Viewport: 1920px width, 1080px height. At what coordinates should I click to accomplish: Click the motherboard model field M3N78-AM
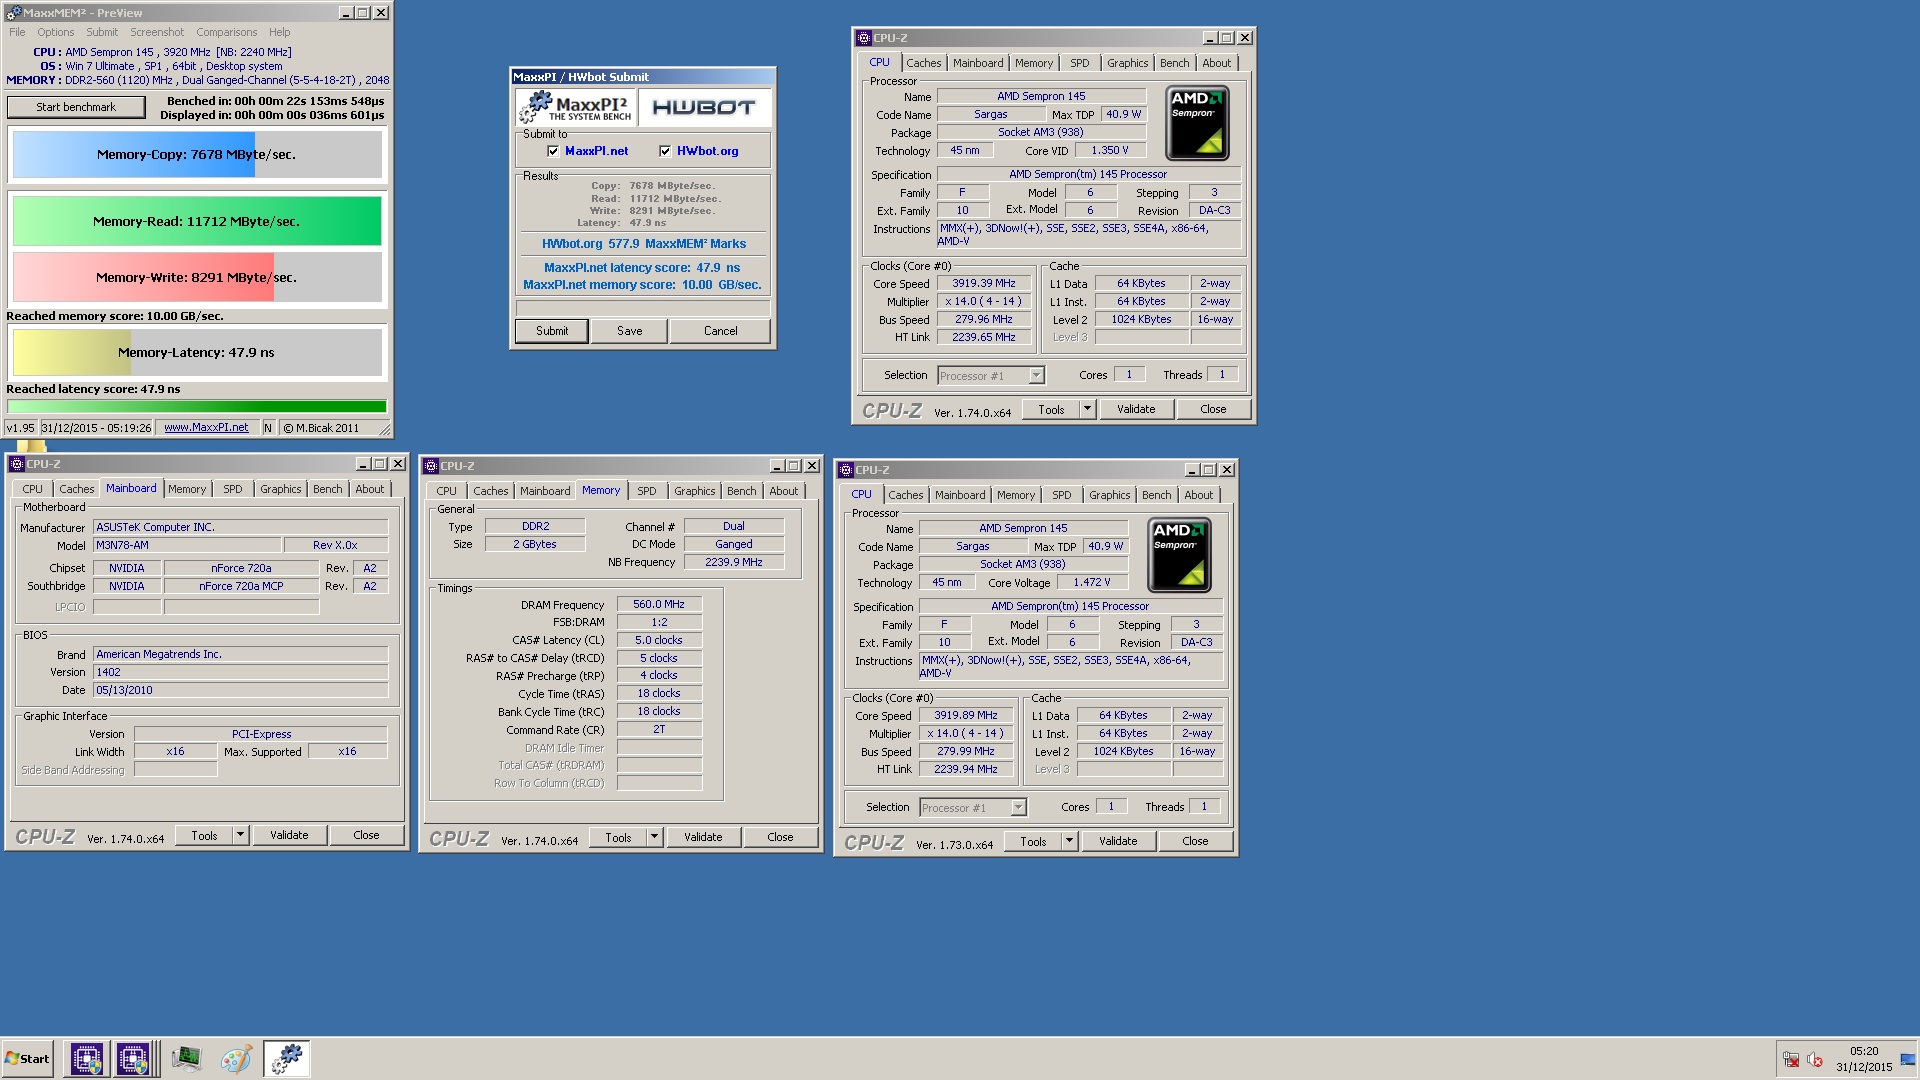(187, 546)
